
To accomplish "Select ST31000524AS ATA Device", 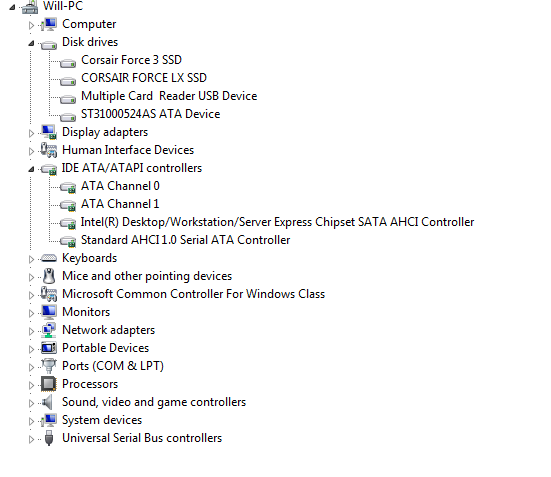I will (x=150, y=114).
